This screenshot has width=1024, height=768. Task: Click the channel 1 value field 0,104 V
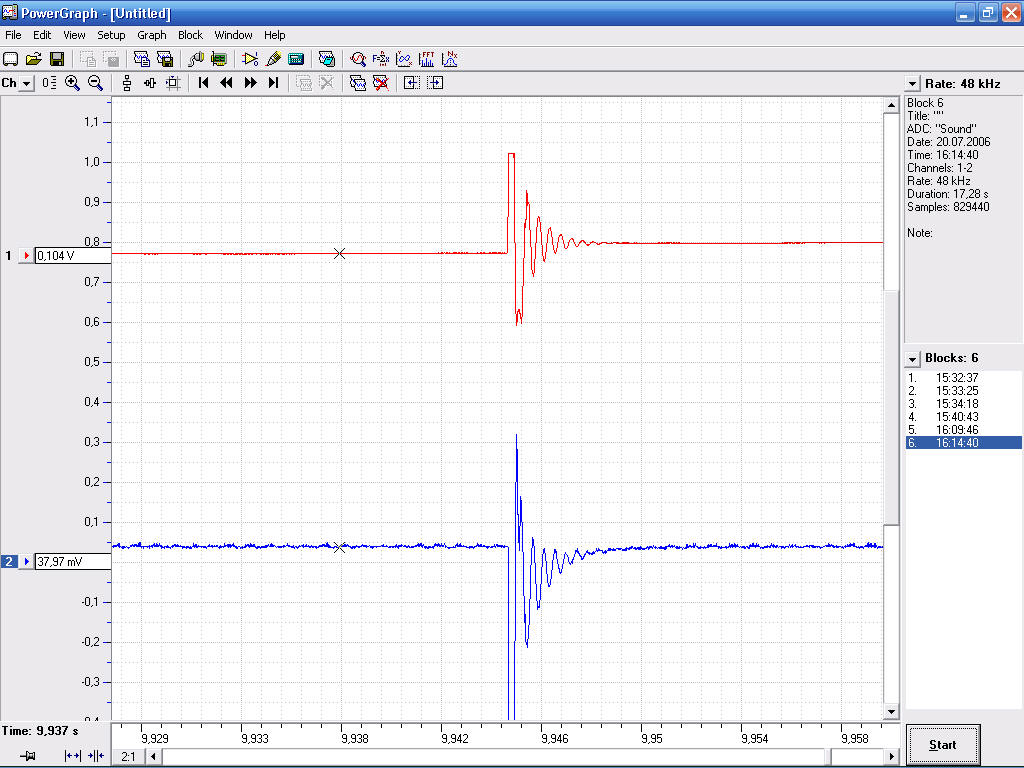[x=72, y=255]
